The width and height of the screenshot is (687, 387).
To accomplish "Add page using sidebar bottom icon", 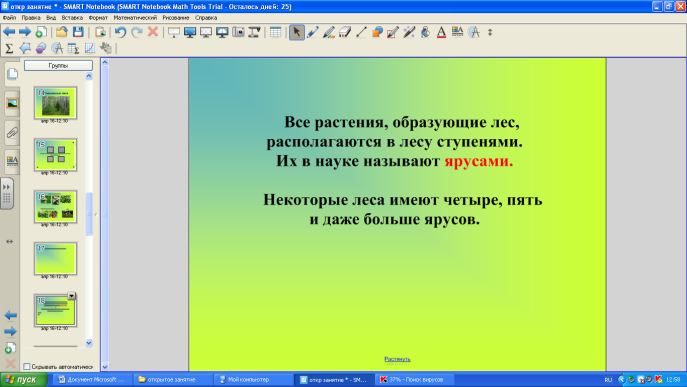I will [11, 348].
